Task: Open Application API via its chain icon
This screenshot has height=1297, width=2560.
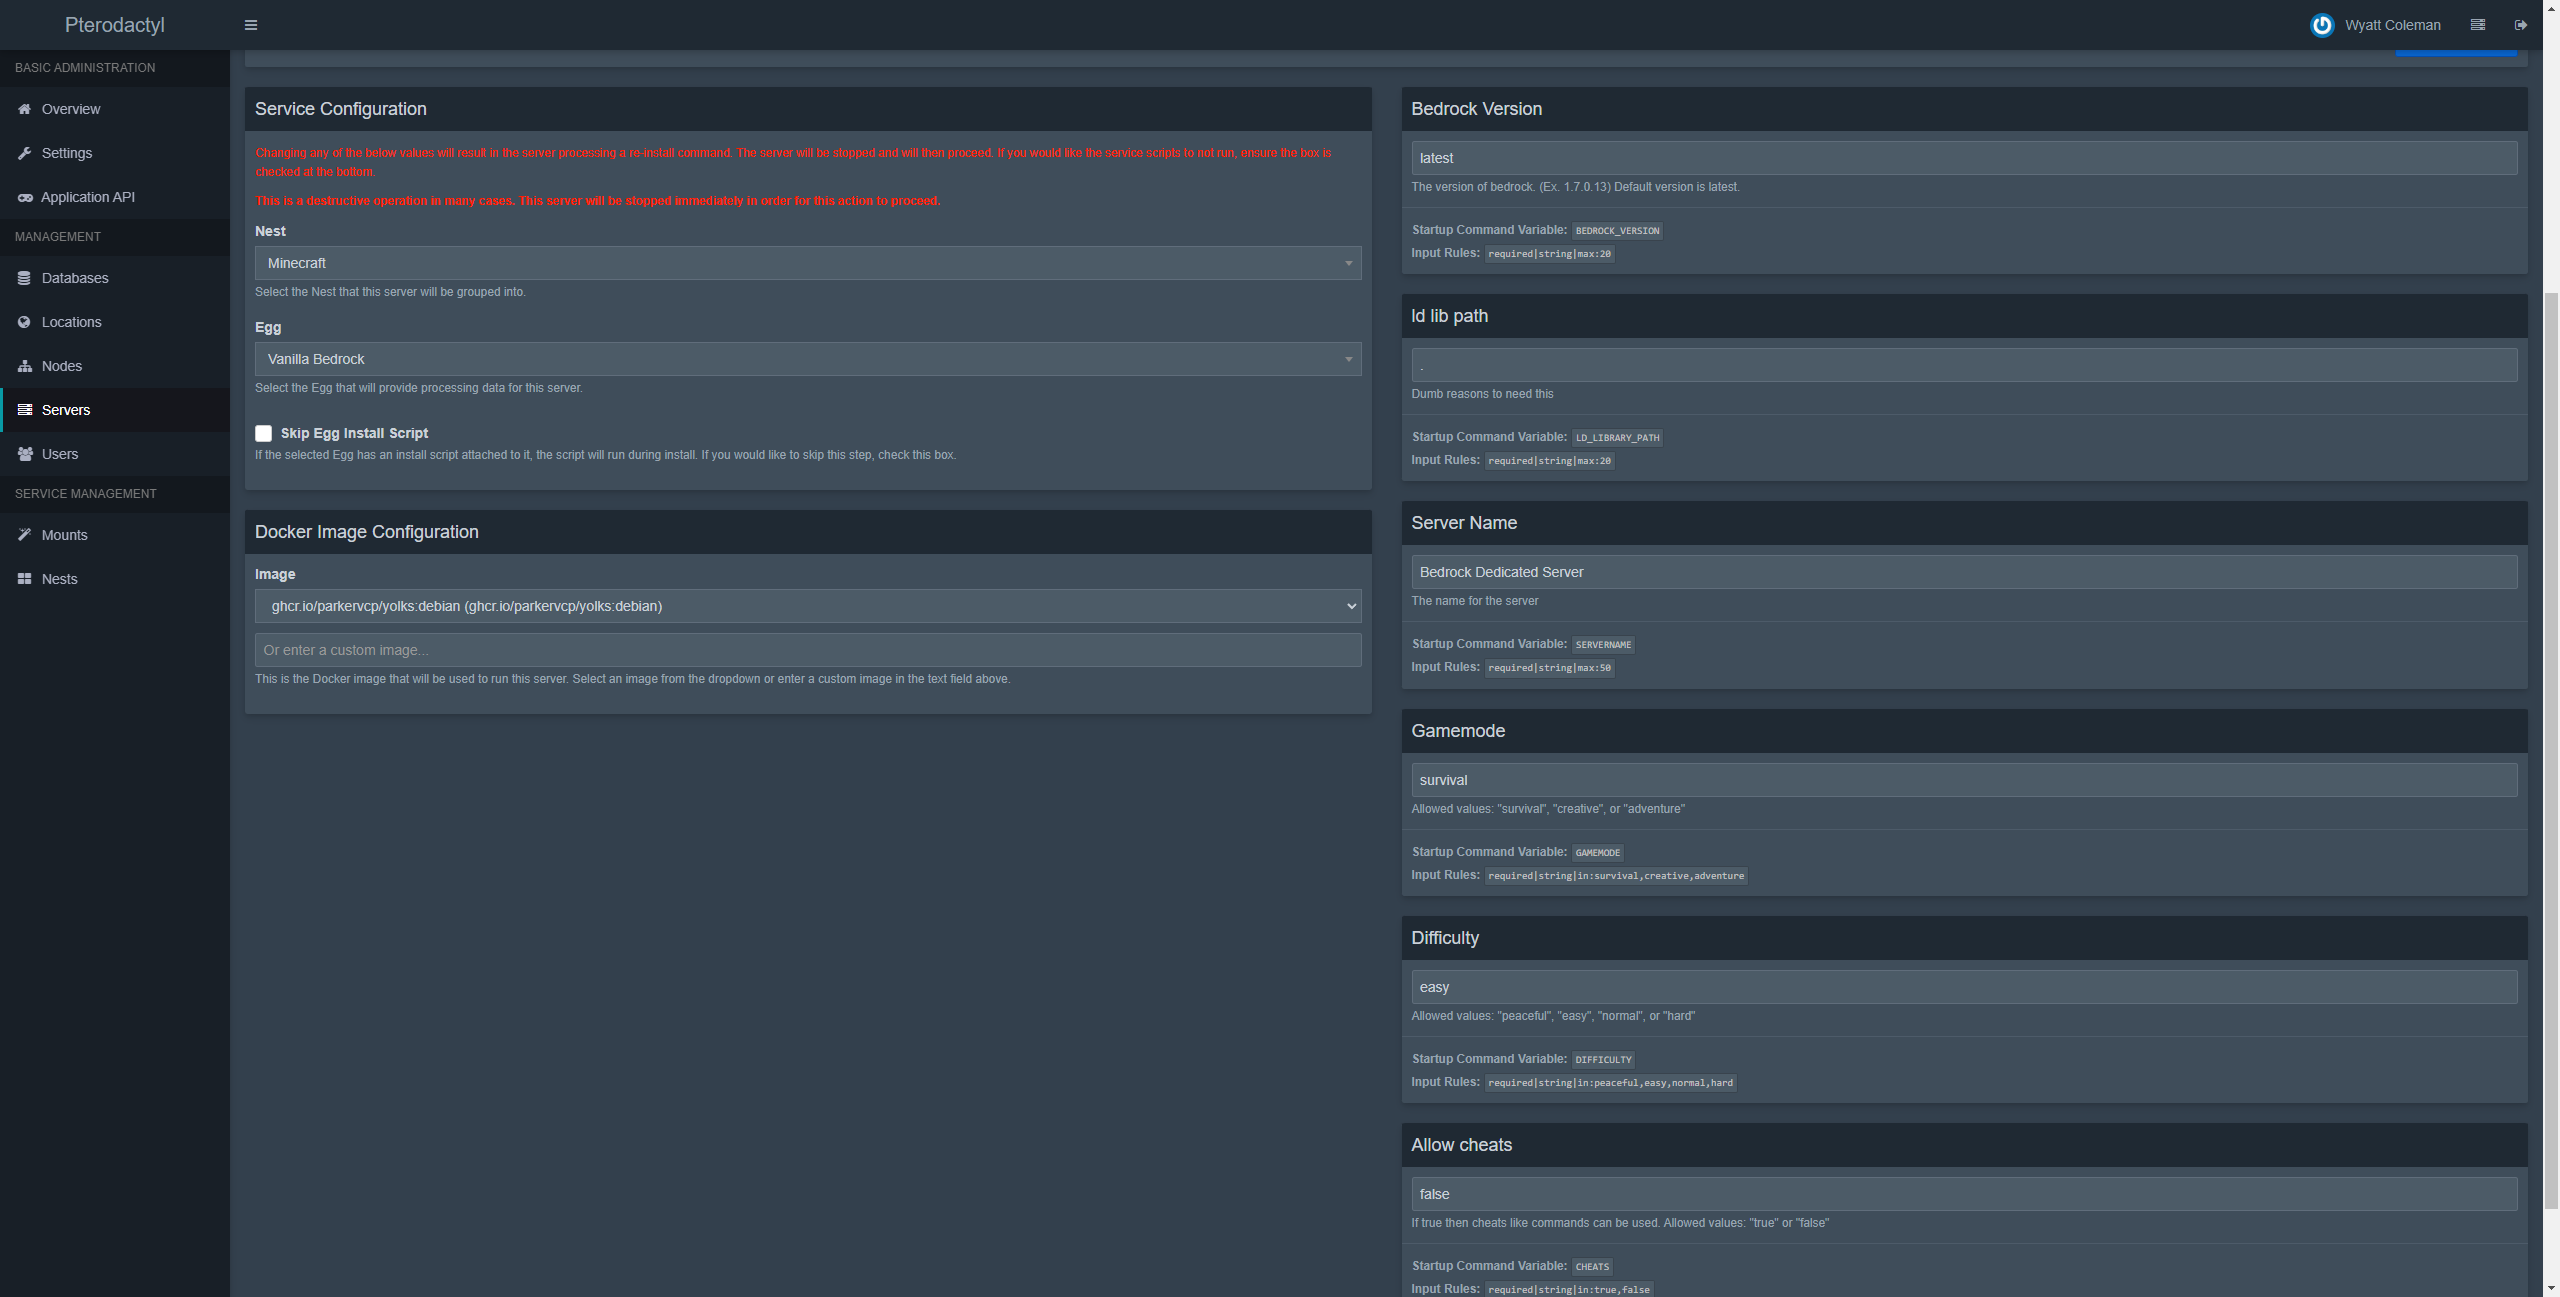Action: 25,197
